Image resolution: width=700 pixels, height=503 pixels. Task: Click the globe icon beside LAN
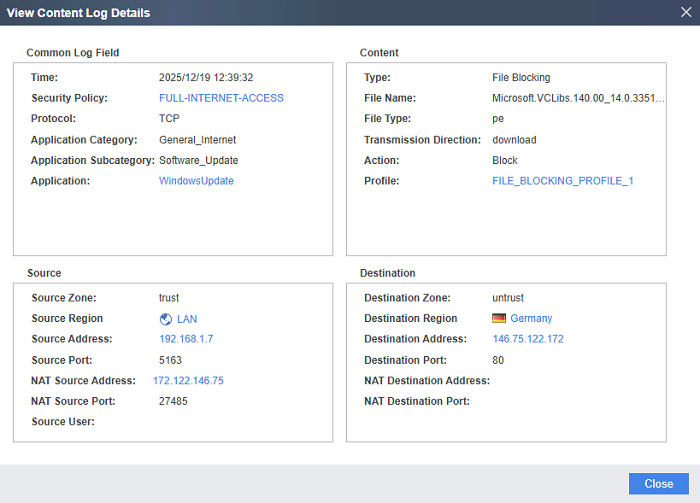(x=166, y=319)
